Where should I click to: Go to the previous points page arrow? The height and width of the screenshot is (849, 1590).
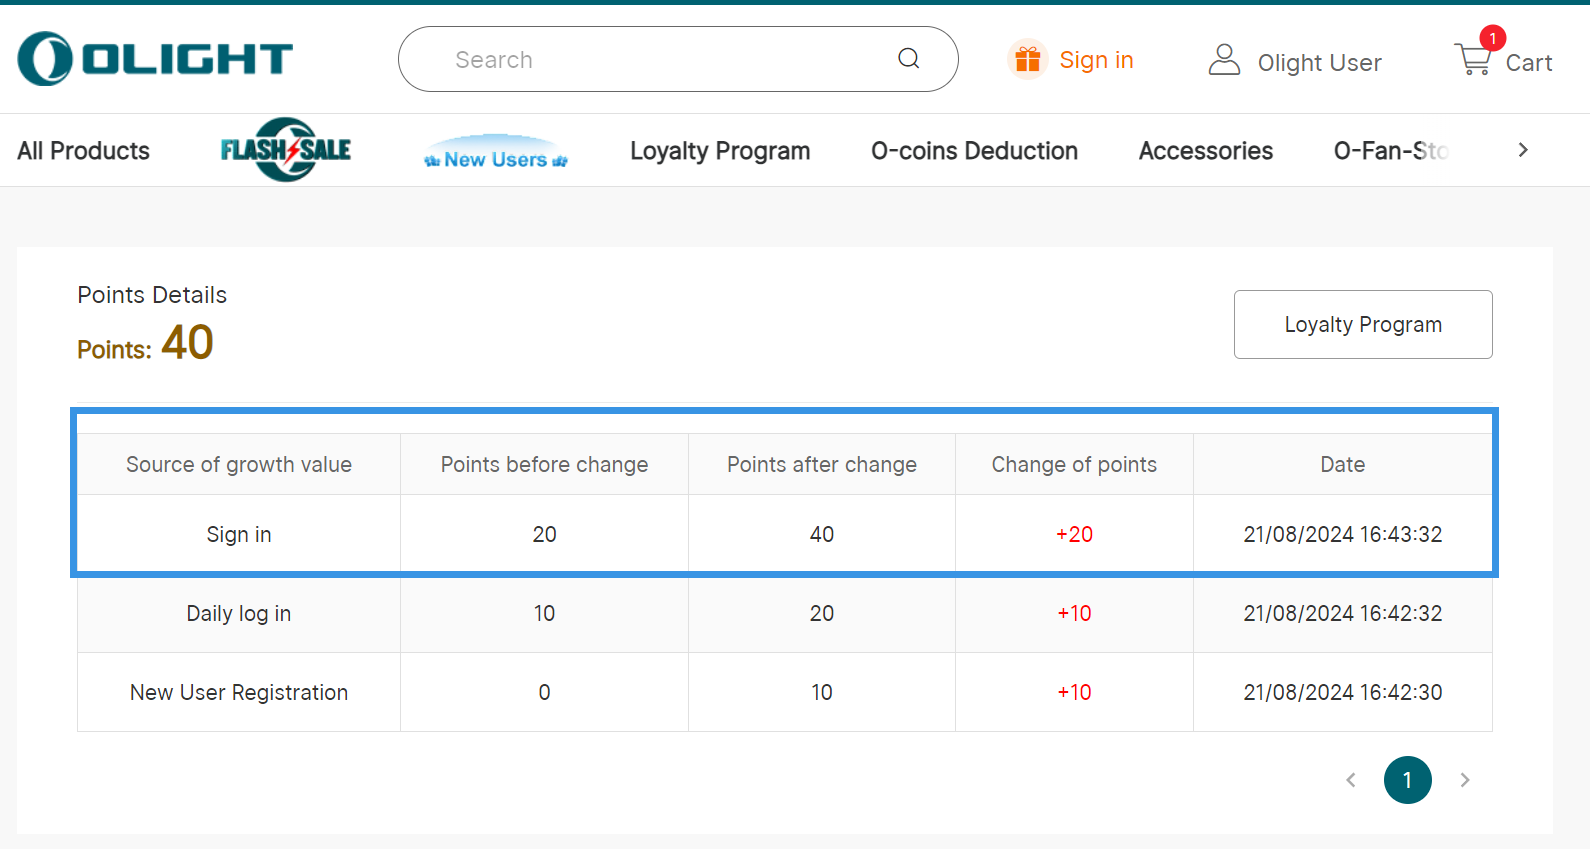pyautogui.click(x=1351, y=780)
